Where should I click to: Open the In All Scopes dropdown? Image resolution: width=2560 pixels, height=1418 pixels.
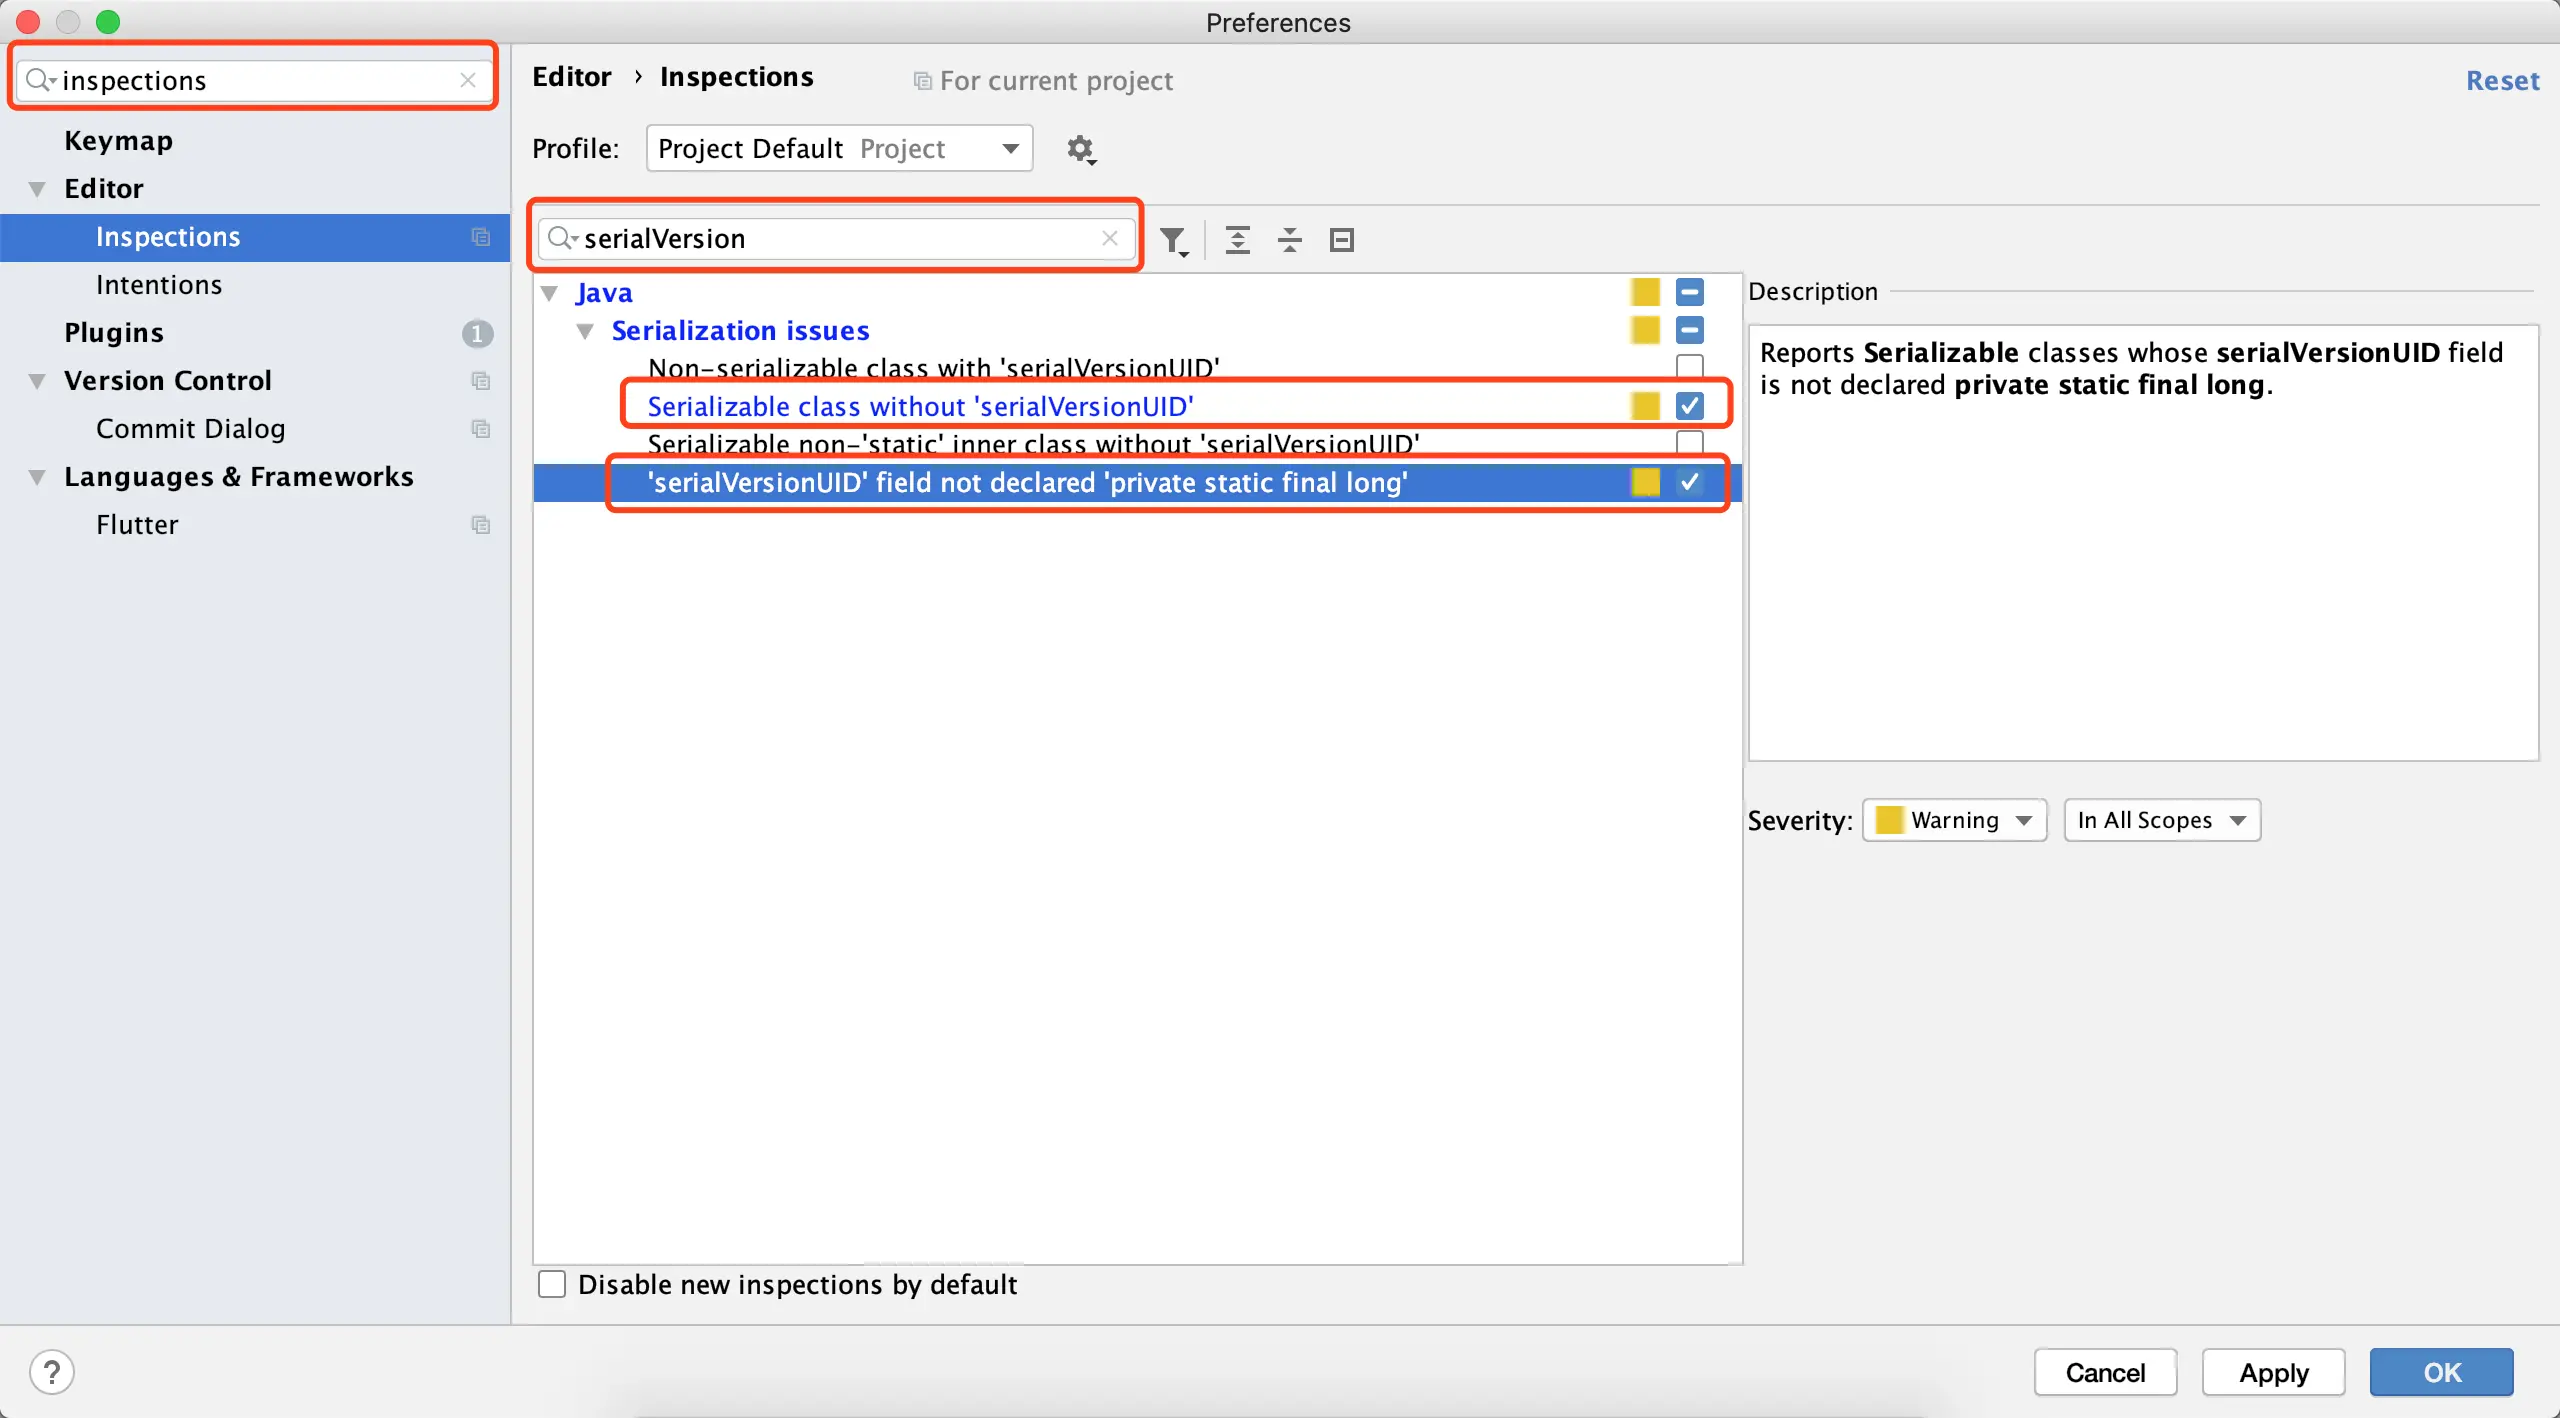click(2161, 820)
